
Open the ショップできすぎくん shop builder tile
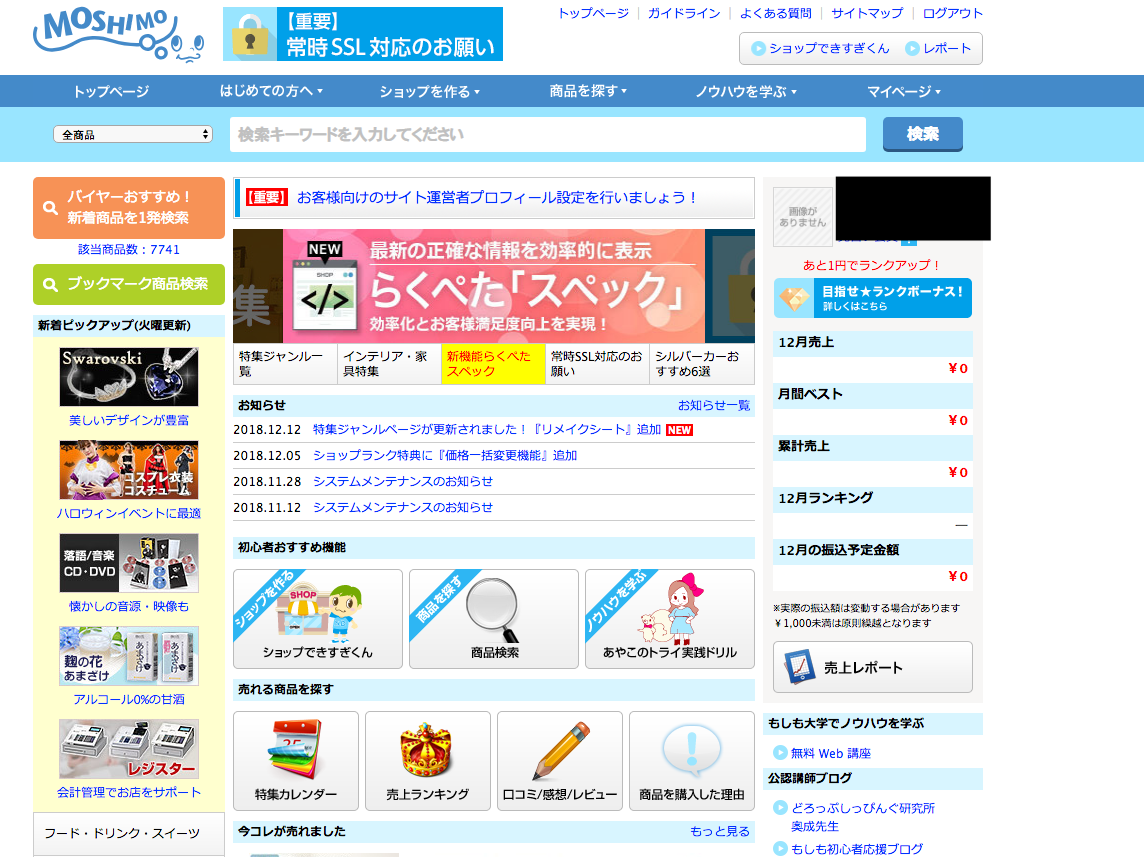click(317, 618)
